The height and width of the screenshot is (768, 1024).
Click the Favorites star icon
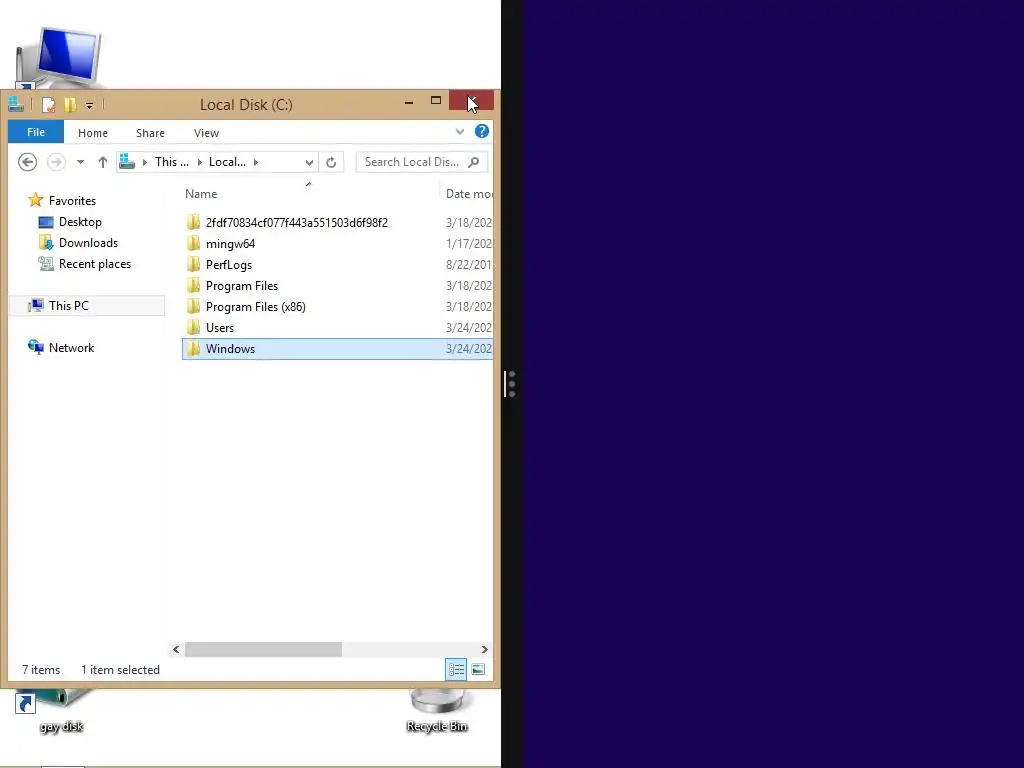[x=36, y=200]
